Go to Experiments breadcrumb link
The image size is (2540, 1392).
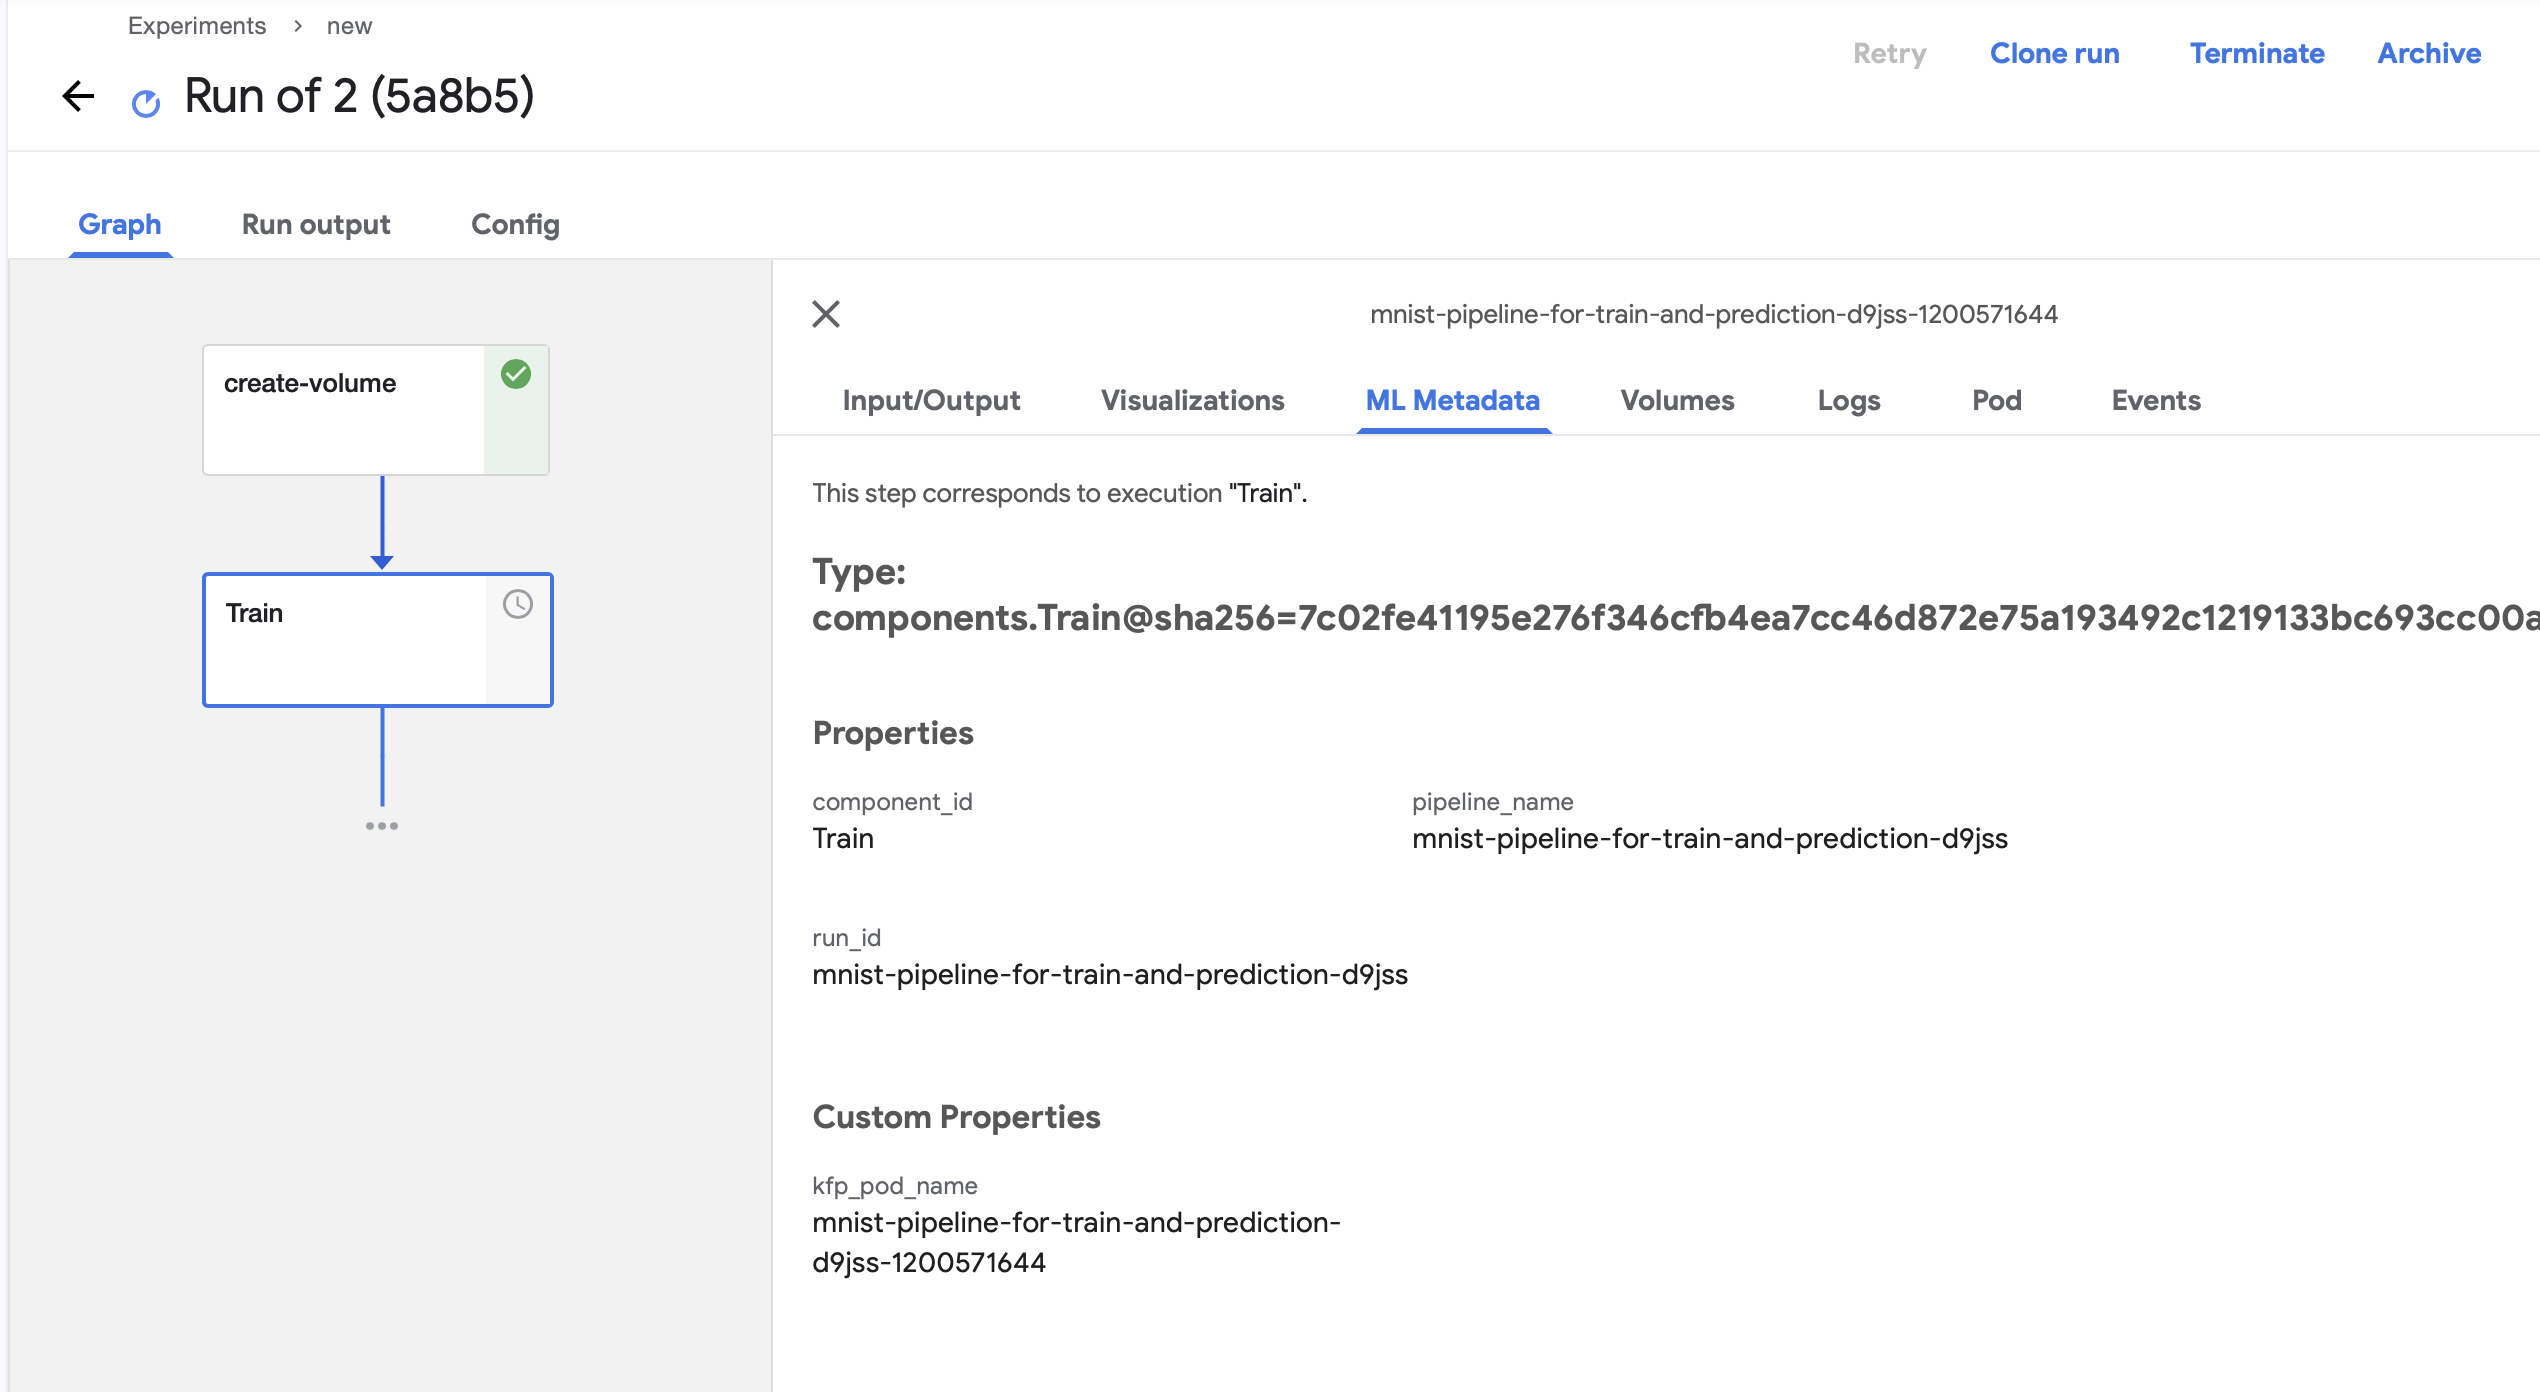tap(197, 26)
